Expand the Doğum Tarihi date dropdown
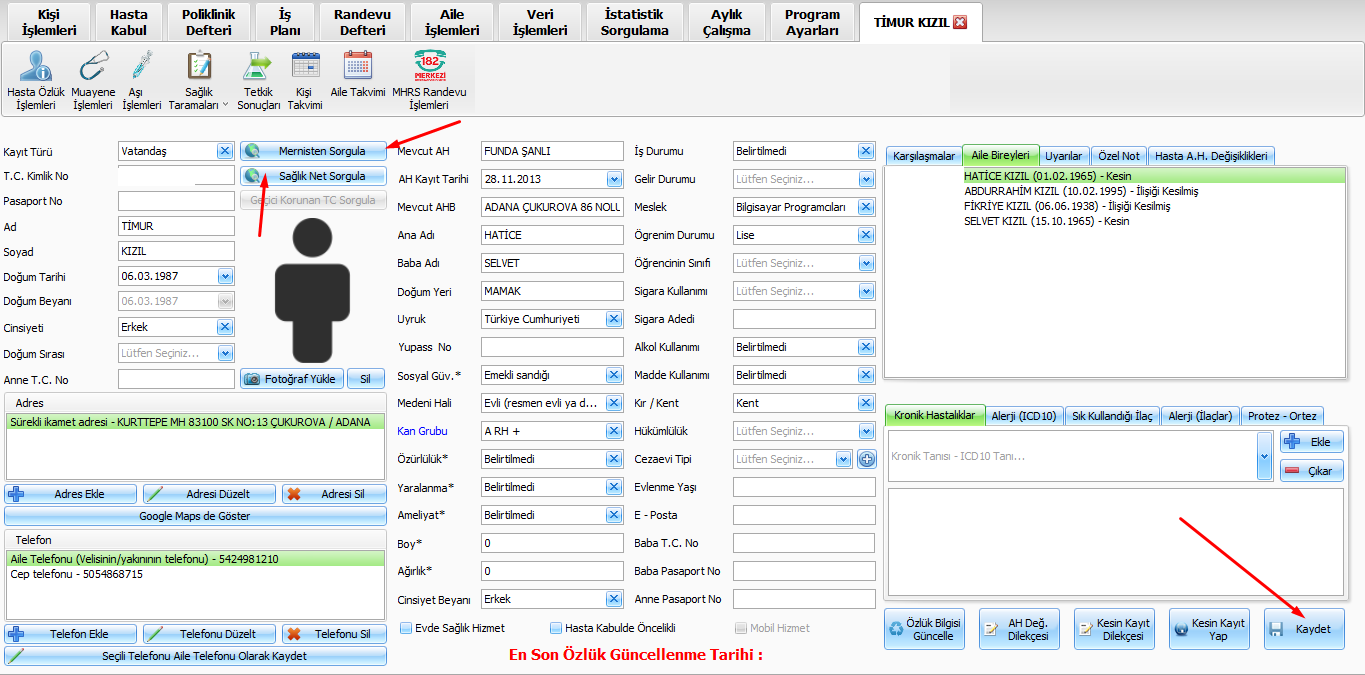This screenshot has height=675, width=1365. pos(225,276)
